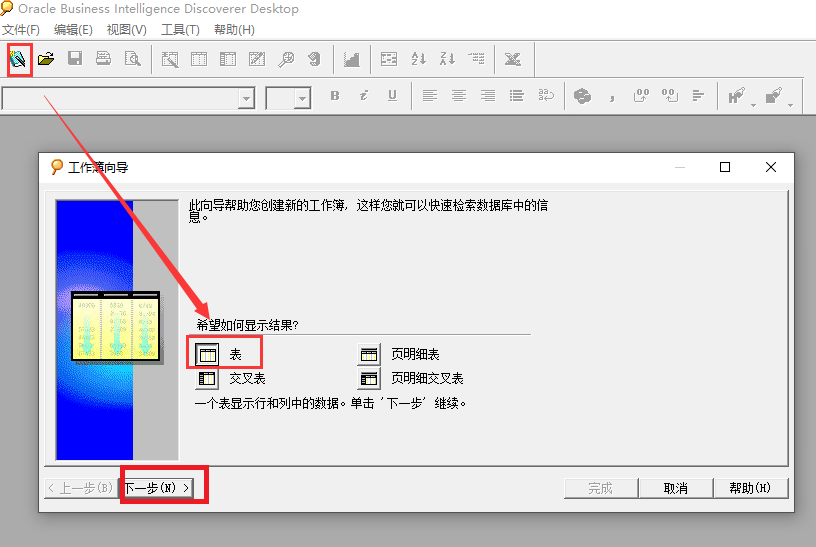Toggle bold text formatting
Image resolution: width=816 pixels, height=547 pixels.
335,96
